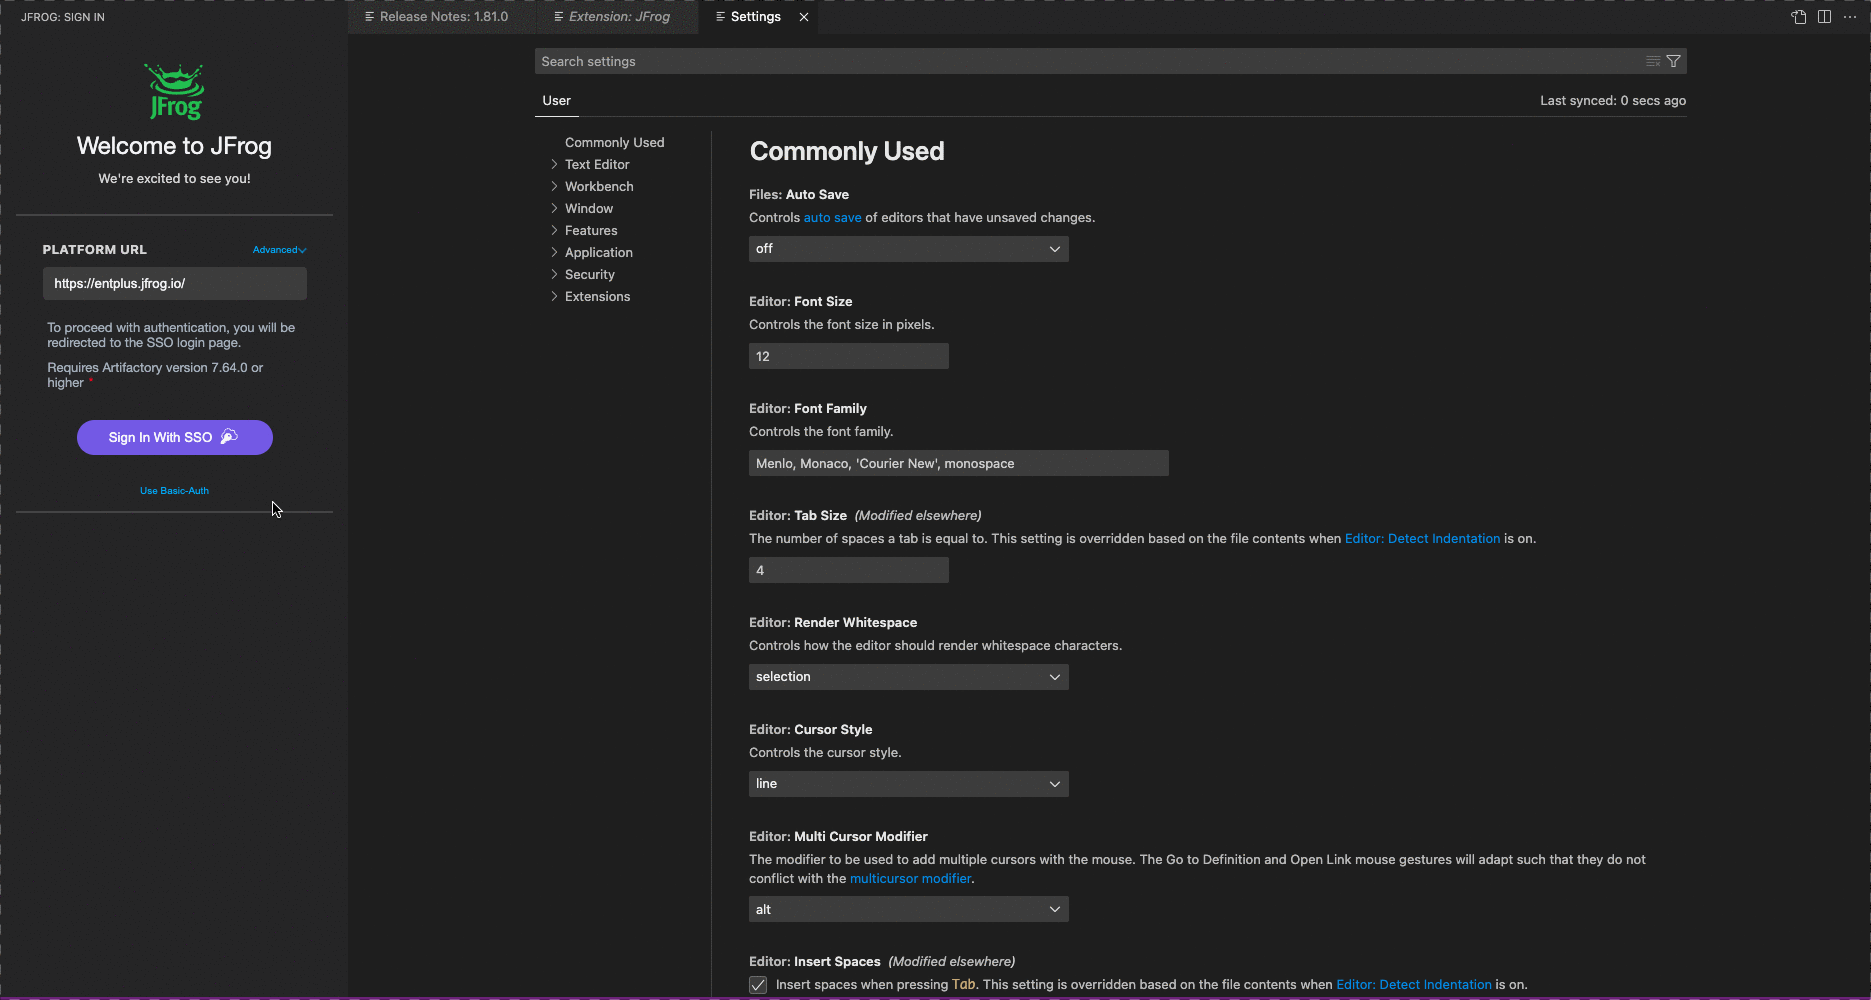Open the Use Basic-Auth link
Image resolution: width=1871 pixels, height=1000 pixels.
(x=174, y=490)
